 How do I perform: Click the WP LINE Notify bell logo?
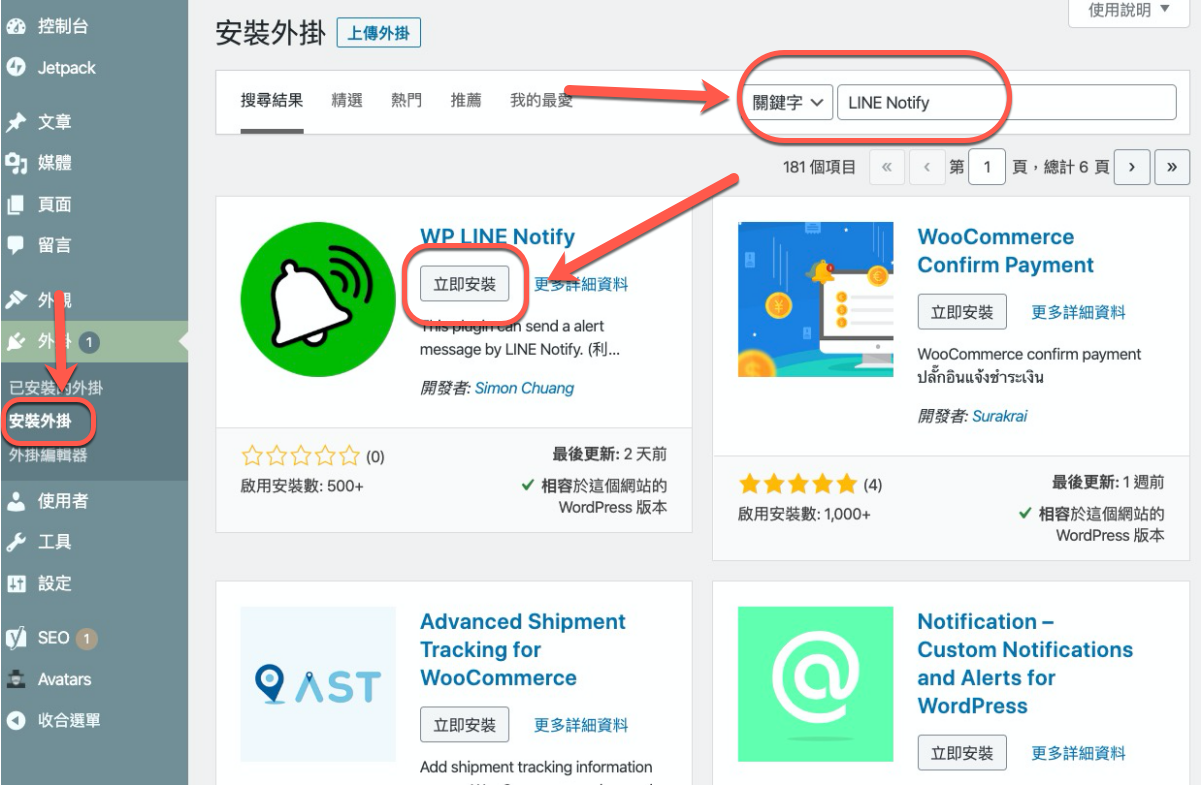(x=318, y=299)
